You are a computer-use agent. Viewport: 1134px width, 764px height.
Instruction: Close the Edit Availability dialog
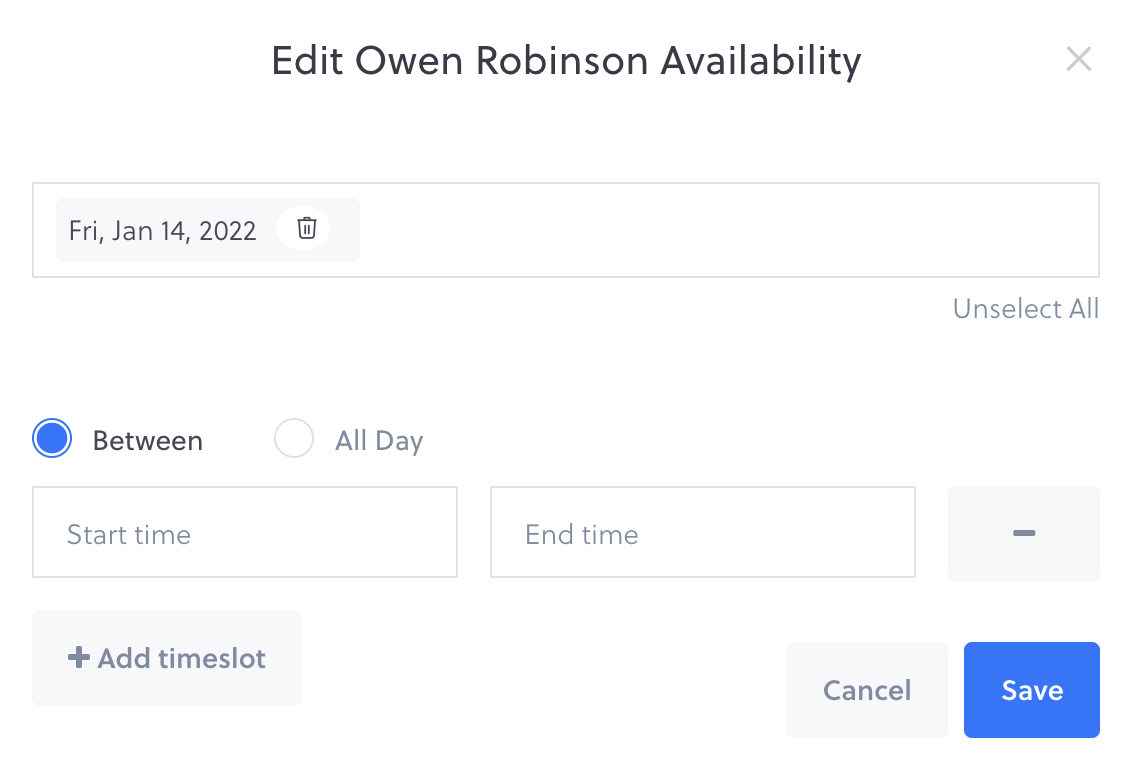tap(1078, 60)
